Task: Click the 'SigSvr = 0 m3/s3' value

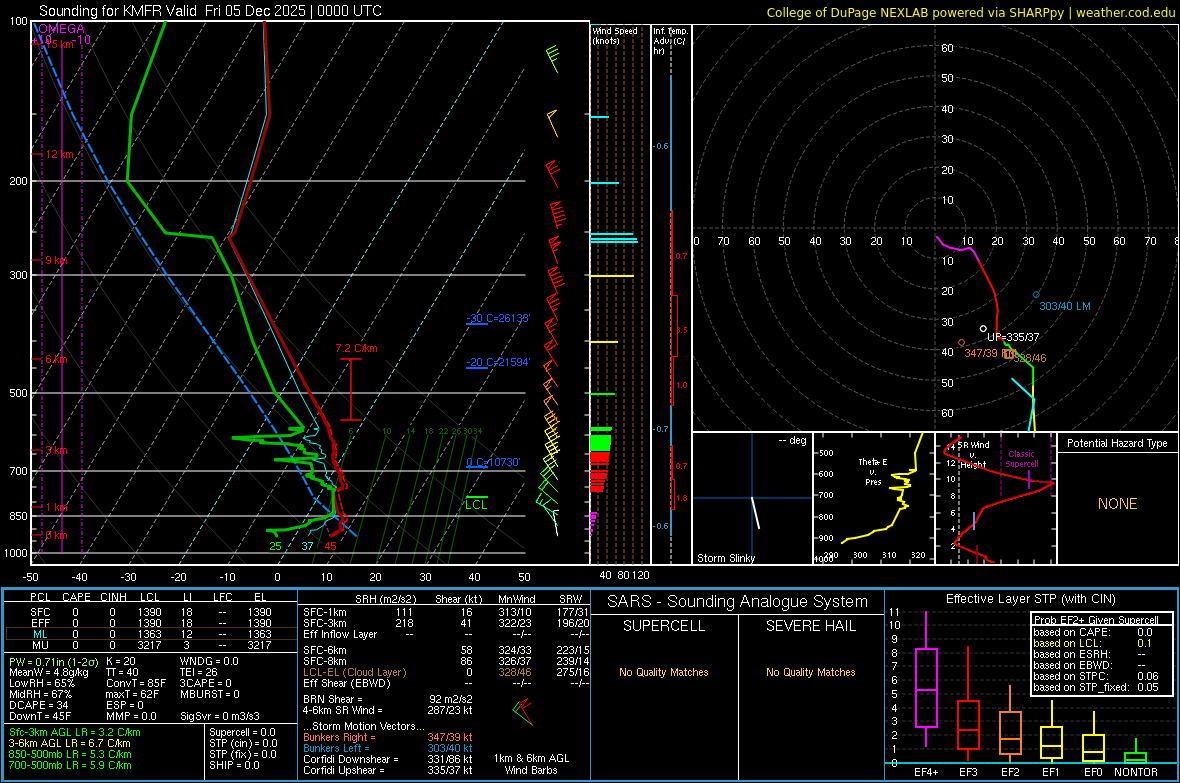Action: (x=220, y=717)
